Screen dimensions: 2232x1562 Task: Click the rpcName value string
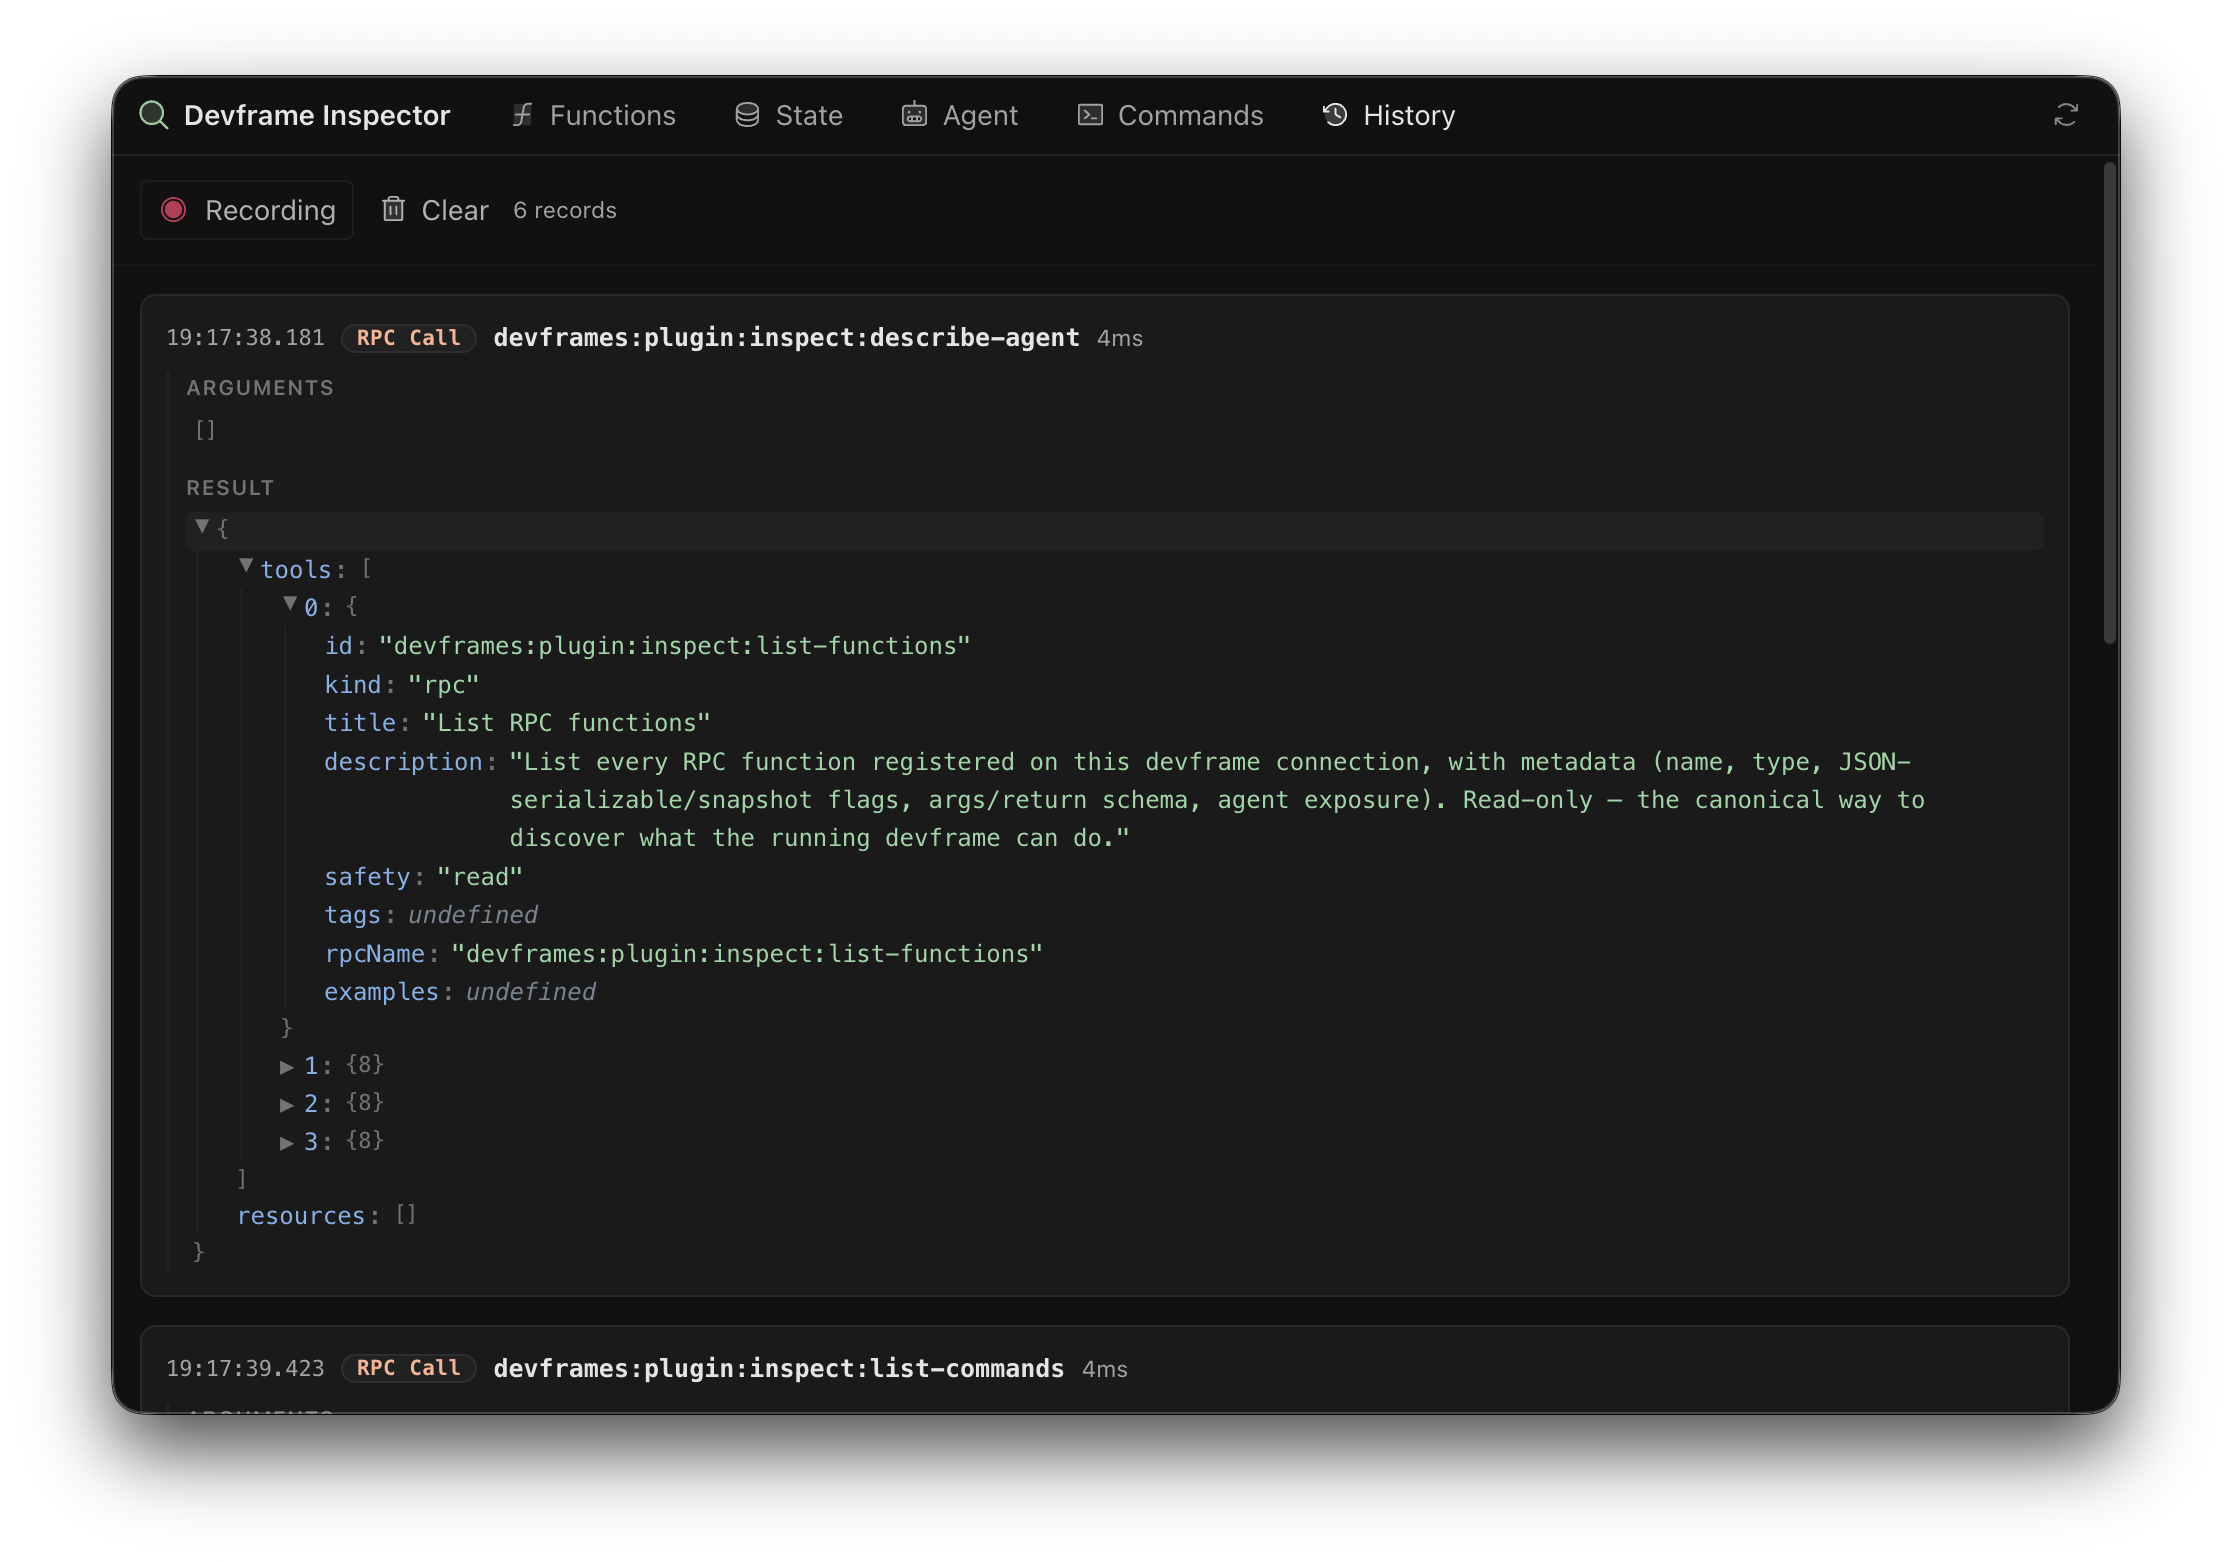[747, 954]
